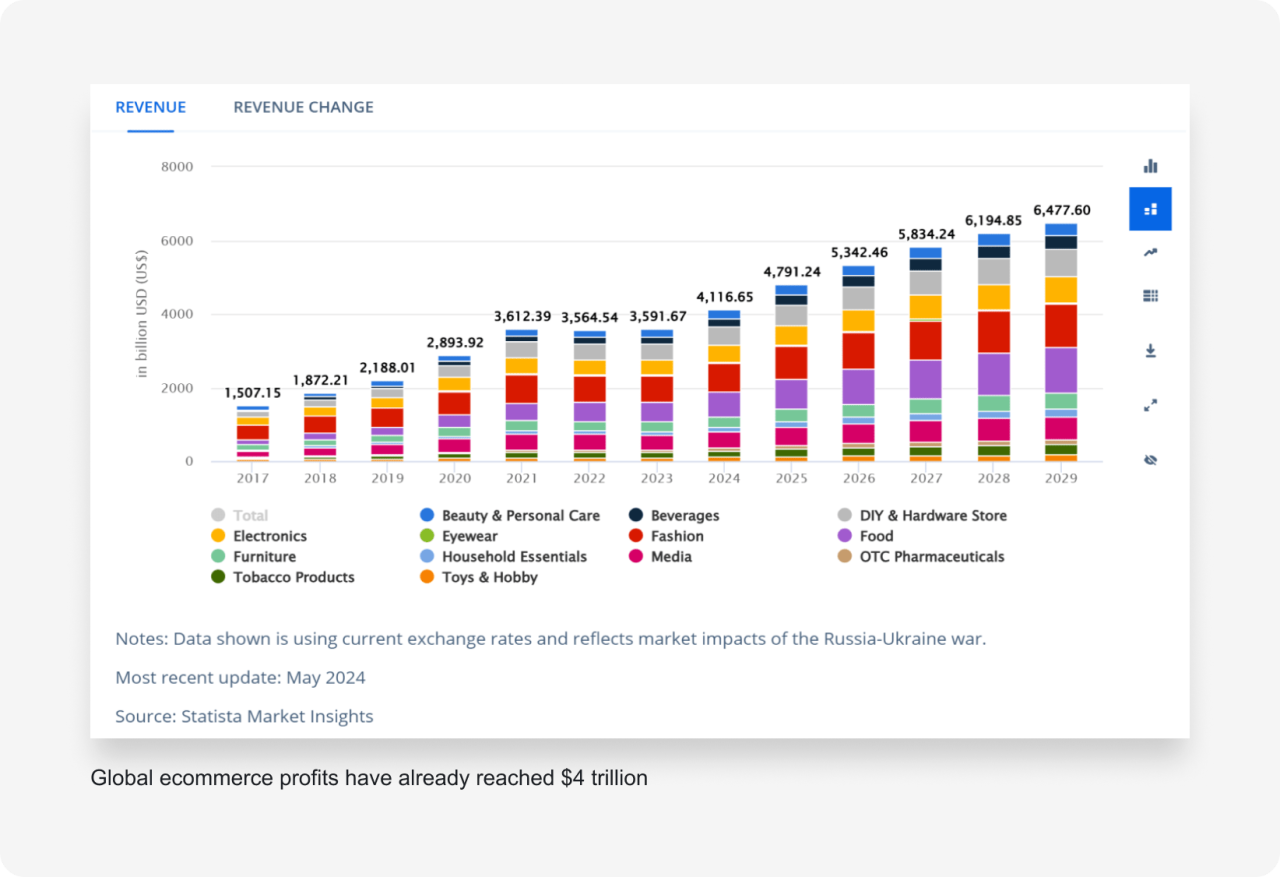
Task: Click the hide-labels eye icon
Action: [x=1150, y=459]
